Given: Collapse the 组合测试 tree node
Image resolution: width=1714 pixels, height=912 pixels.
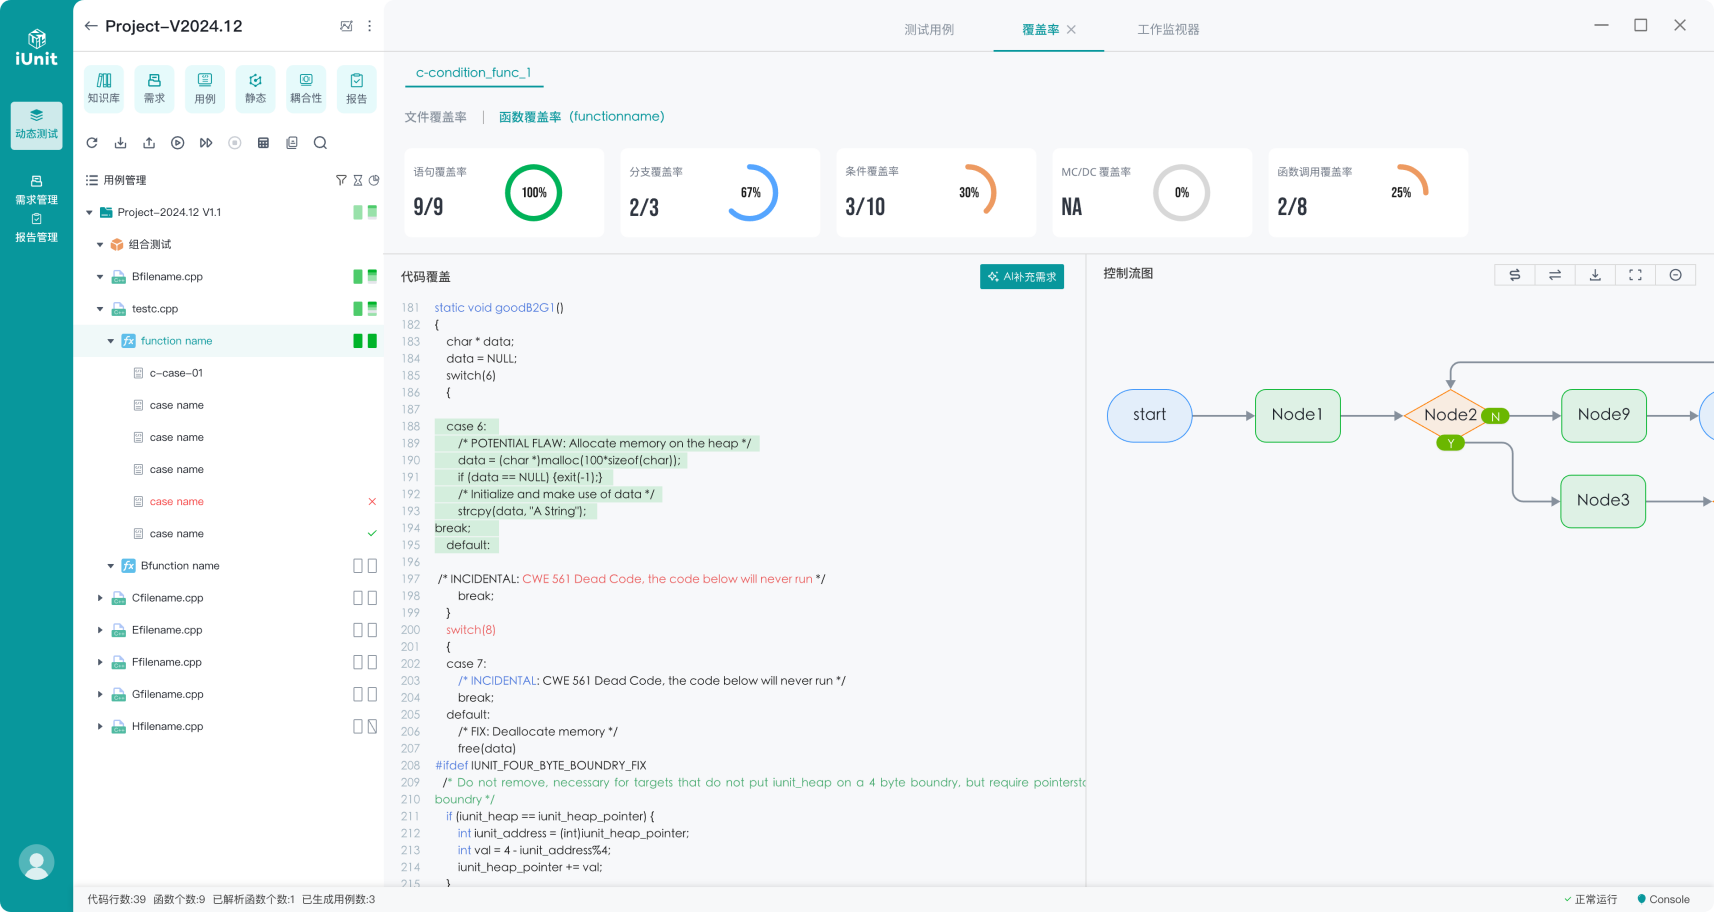Looking at the screenshot, I should pos(100,245).
